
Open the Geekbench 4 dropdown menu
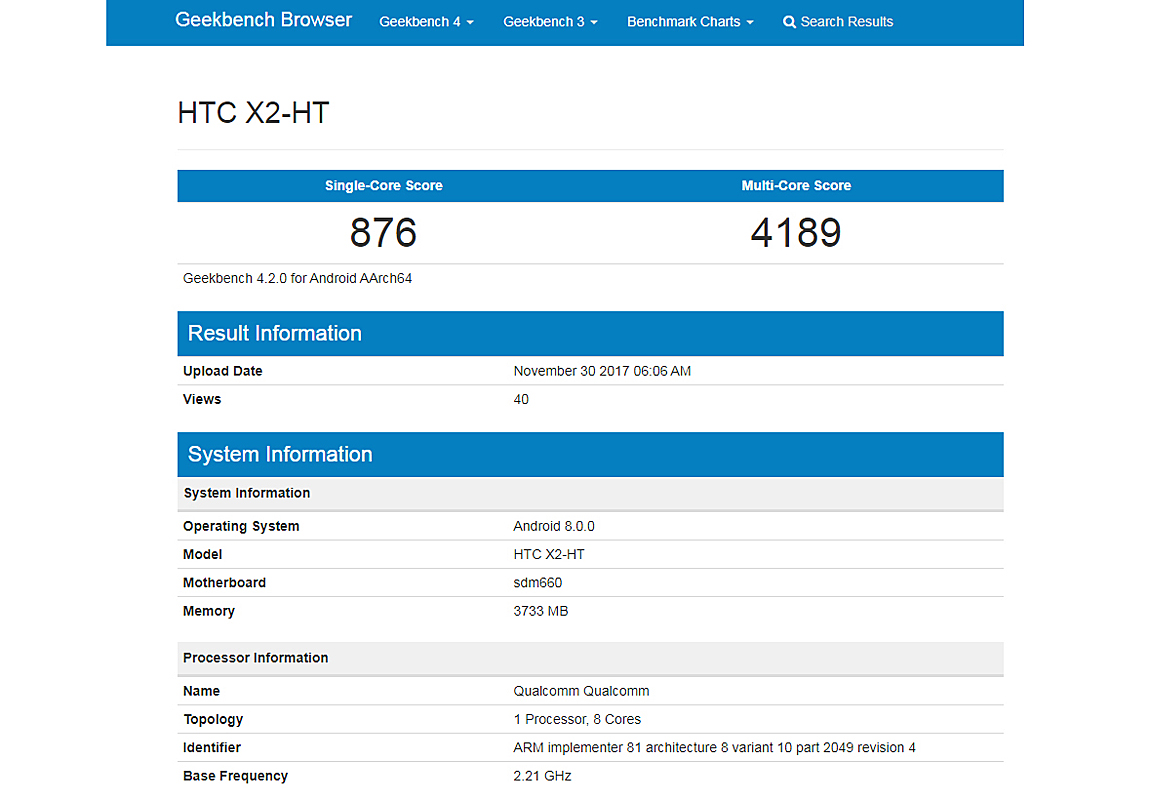426,22
